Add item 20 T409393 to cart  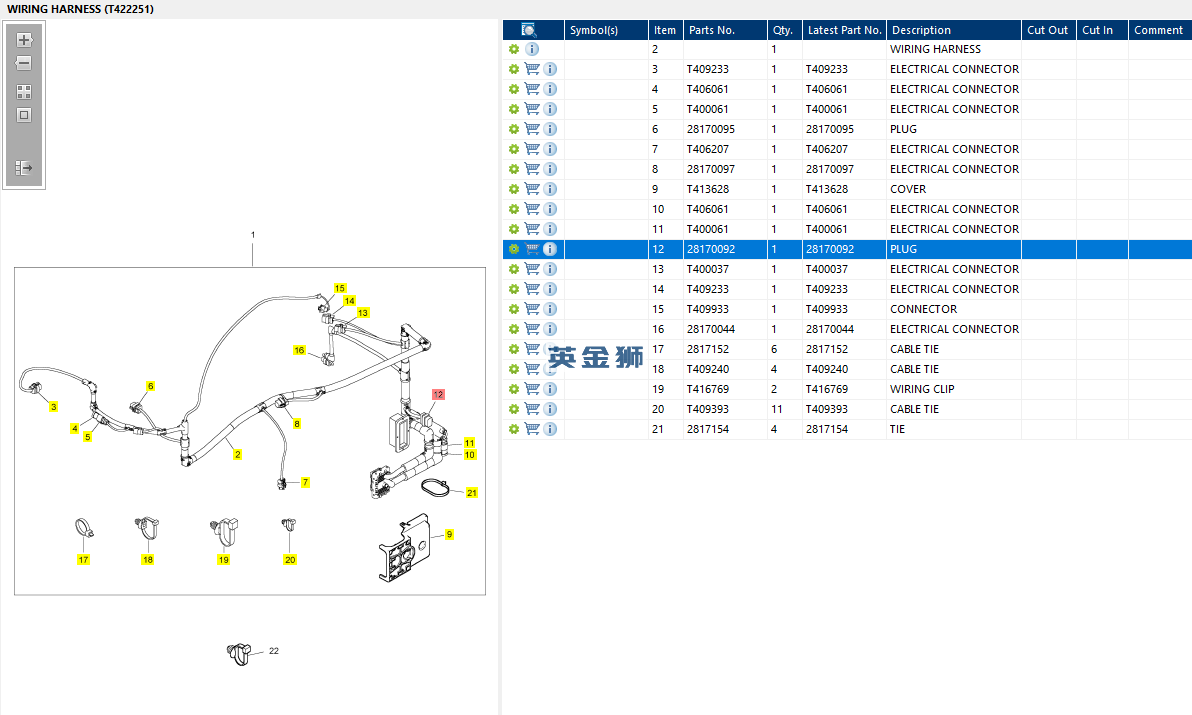coord(532,409)
